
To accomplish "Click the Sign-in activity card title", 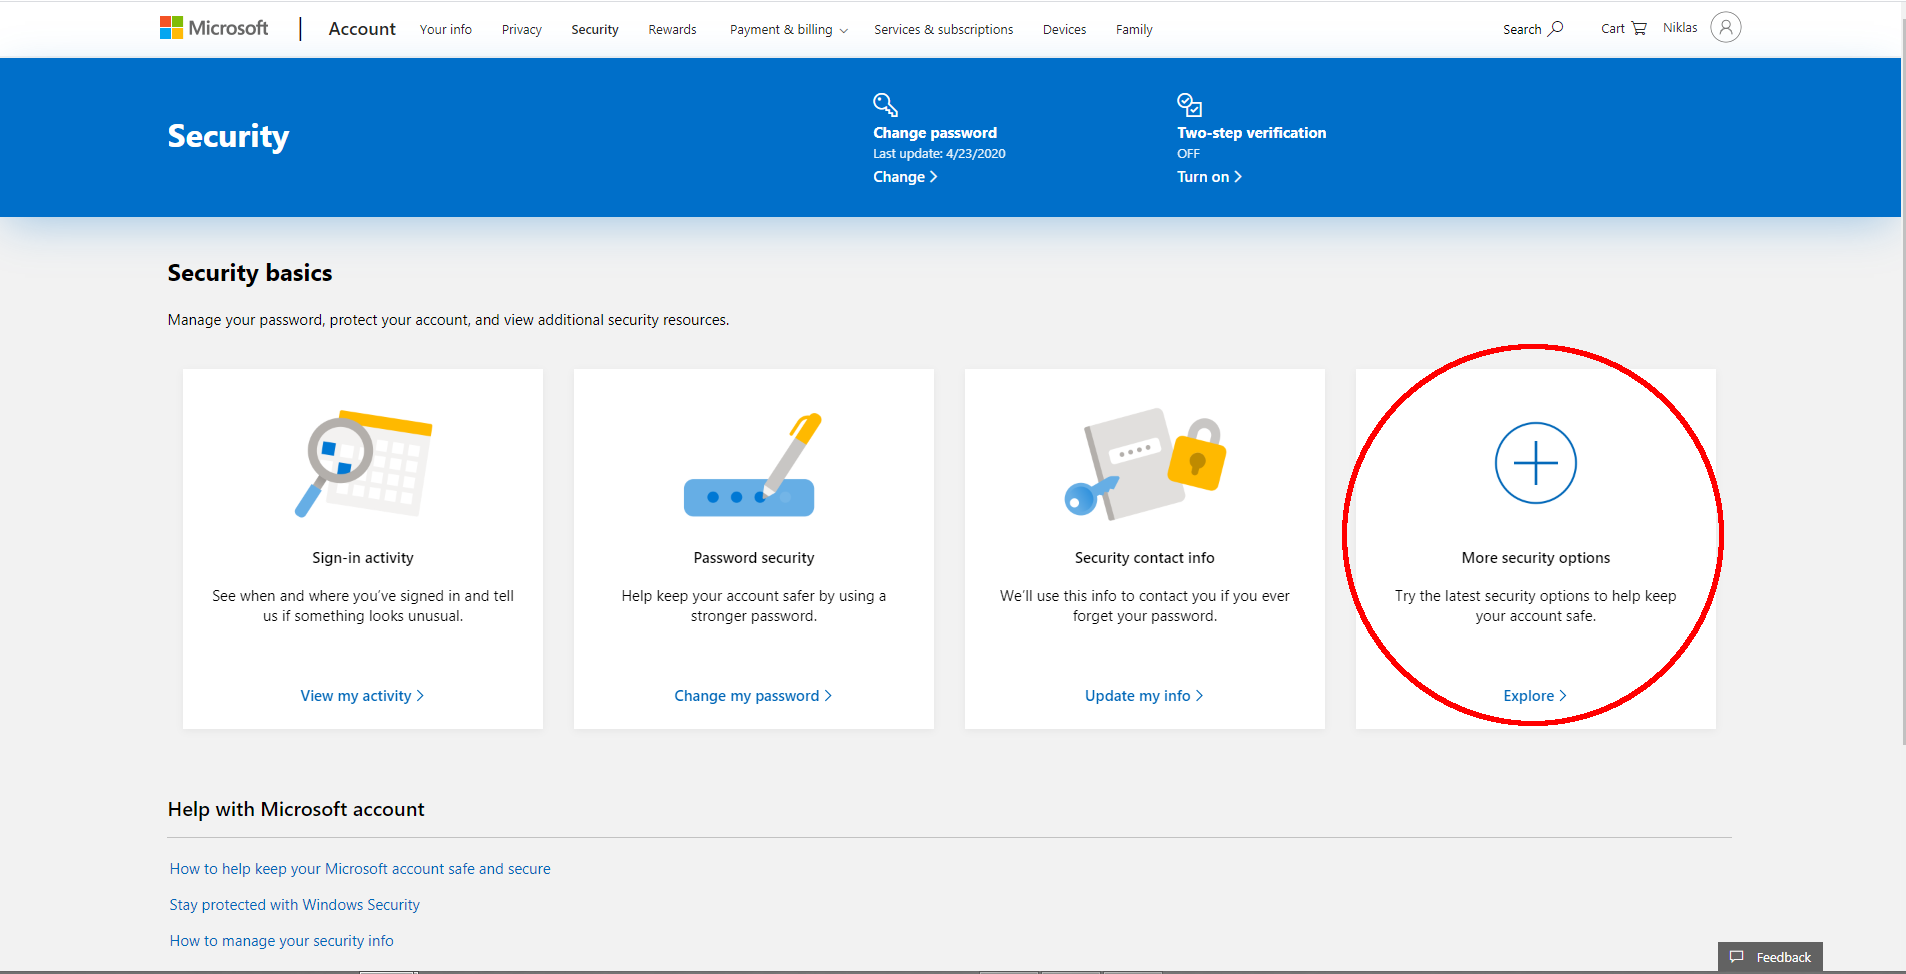I will 362,557.
